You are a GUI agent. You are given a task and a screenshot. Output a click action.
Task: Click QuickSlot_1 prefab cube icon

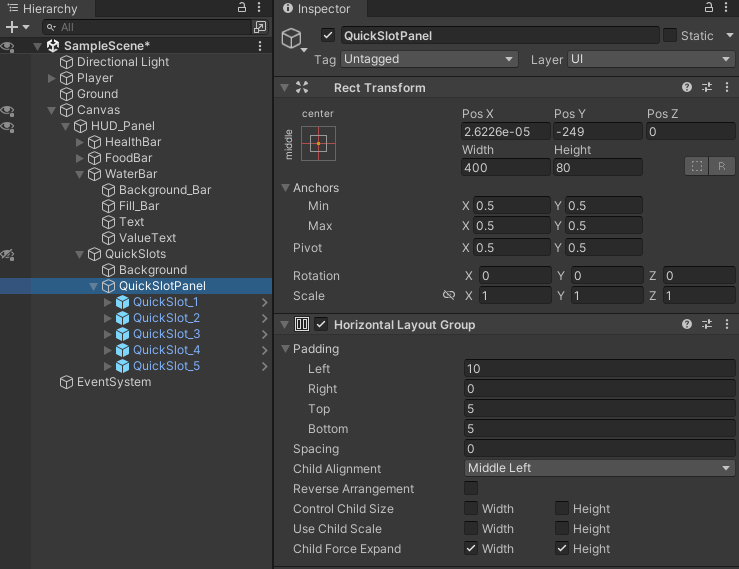pyautogui.click(x=123, y=302)
